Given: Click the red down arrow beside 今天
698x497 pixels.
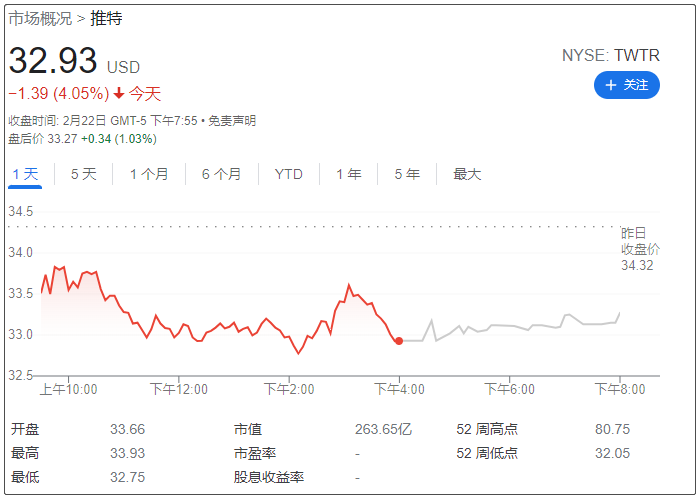Looking at the screenshot, I should [x=119, y=94].
